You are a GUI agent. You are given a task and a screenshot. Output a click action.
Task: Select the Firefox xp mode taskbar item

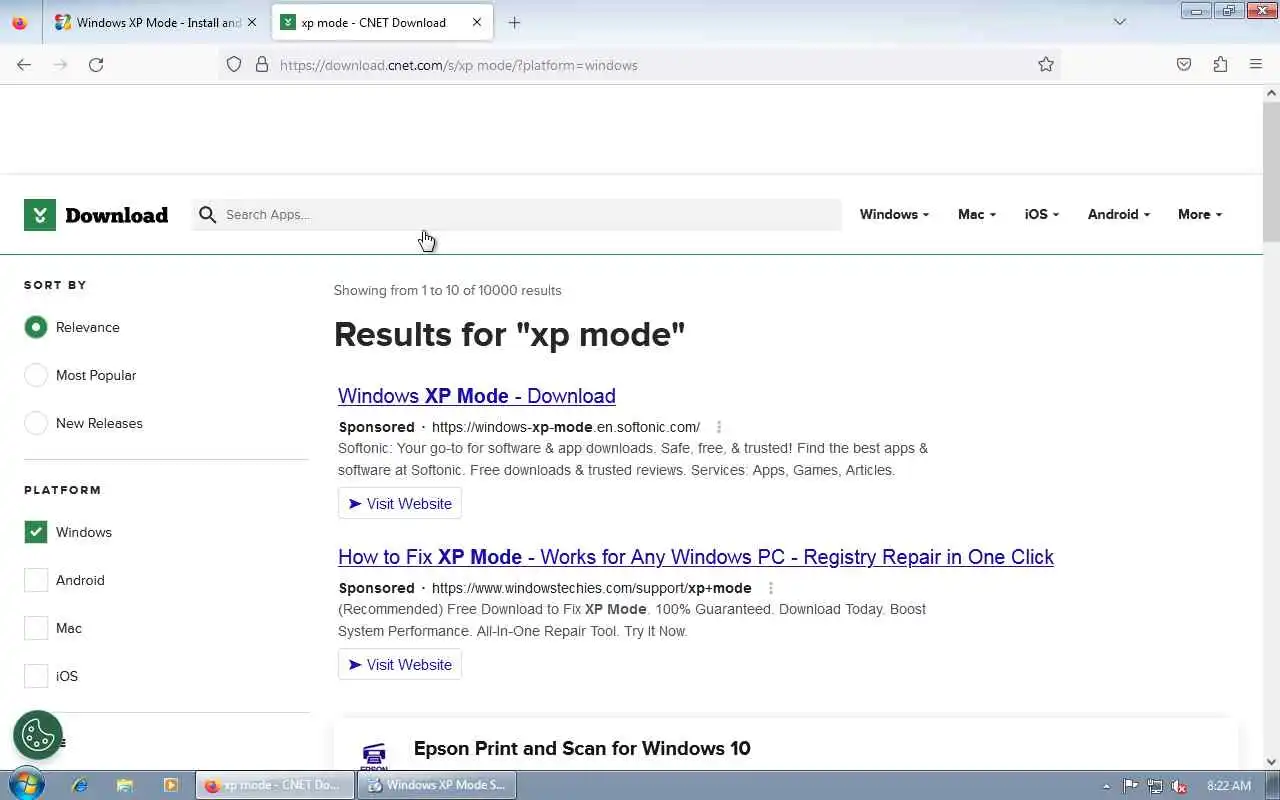click(274, 785)
